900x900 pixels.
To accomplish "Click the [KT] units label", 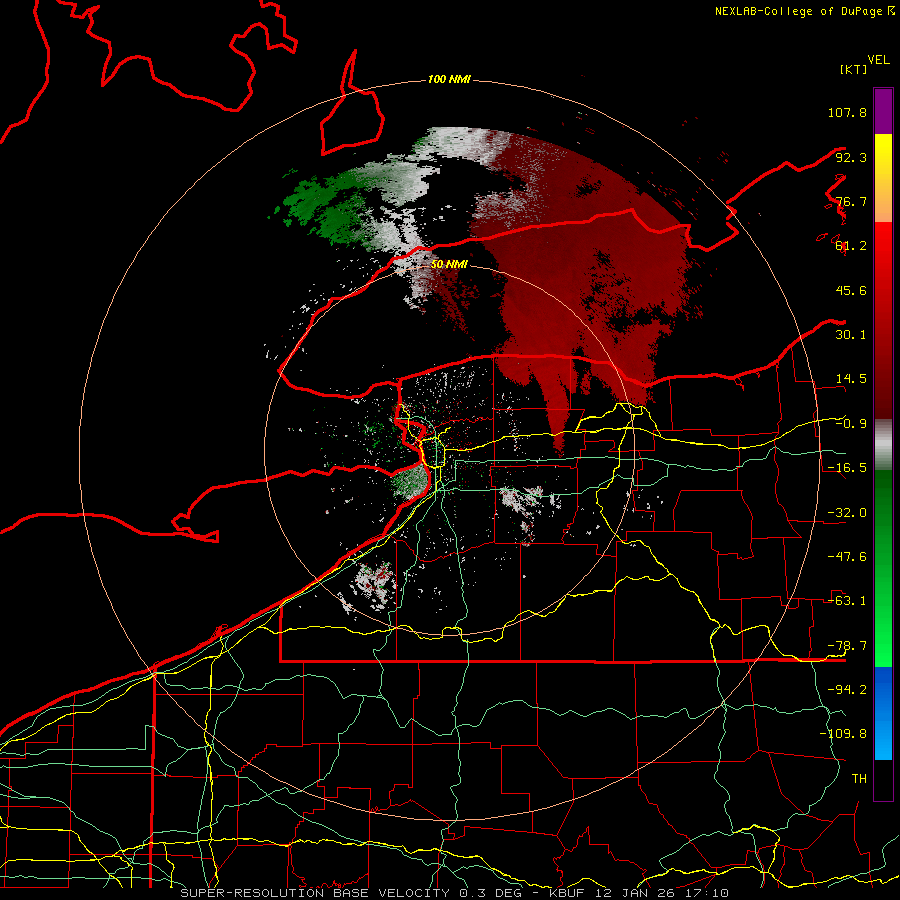I will 853,69.
